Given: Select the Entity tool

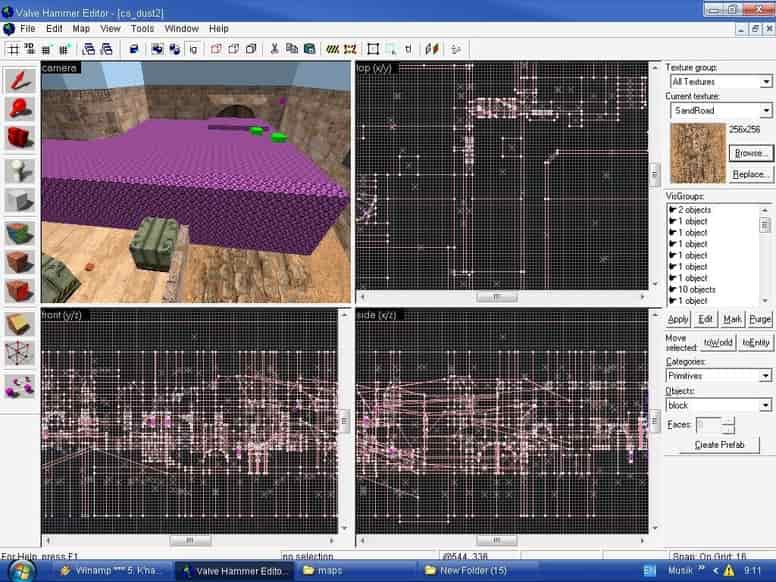Looking at the screenshot, I should pyautogui.click(x=20, y=172).
